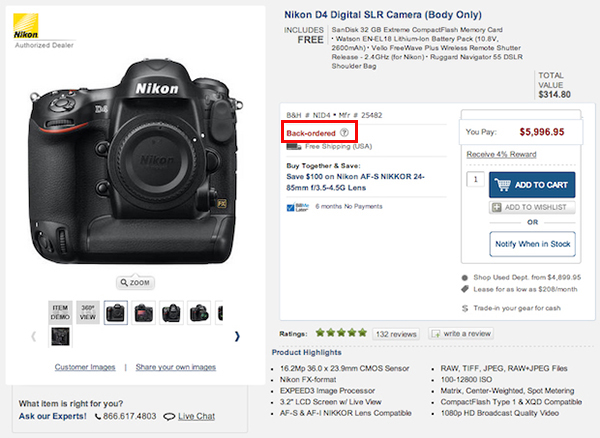The height and width of the screenshot is (438, 600).
Task: Click the main Nikon D4 camera image
Action: [x=136, y=161]
